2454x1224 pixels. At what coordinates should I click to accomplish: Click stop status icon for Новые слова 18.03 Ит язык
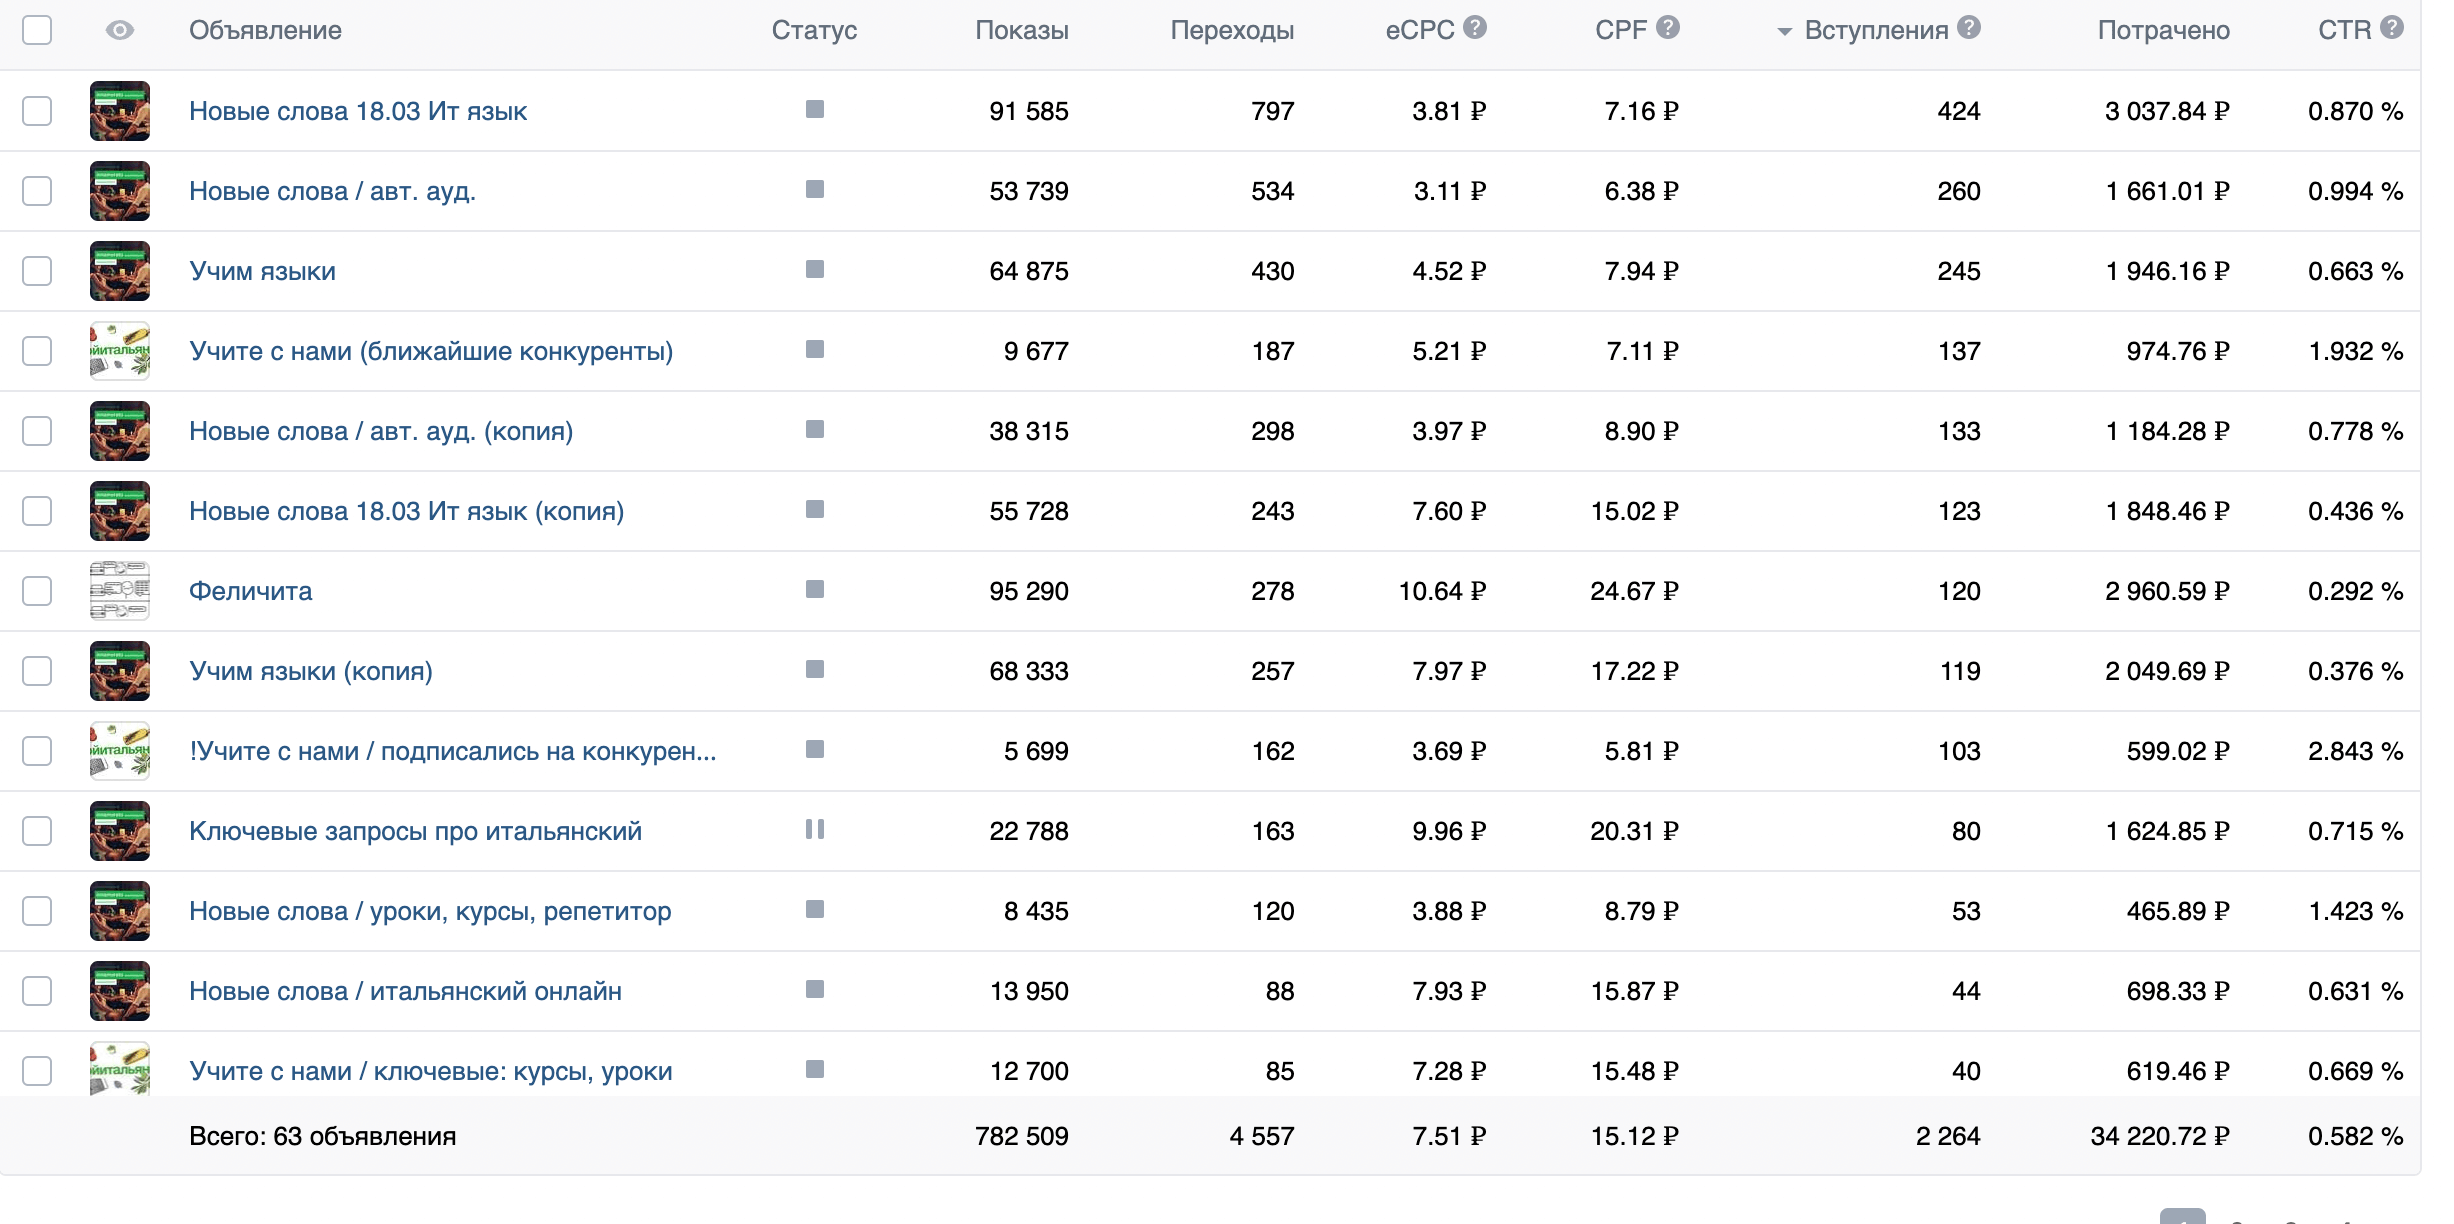814,109
